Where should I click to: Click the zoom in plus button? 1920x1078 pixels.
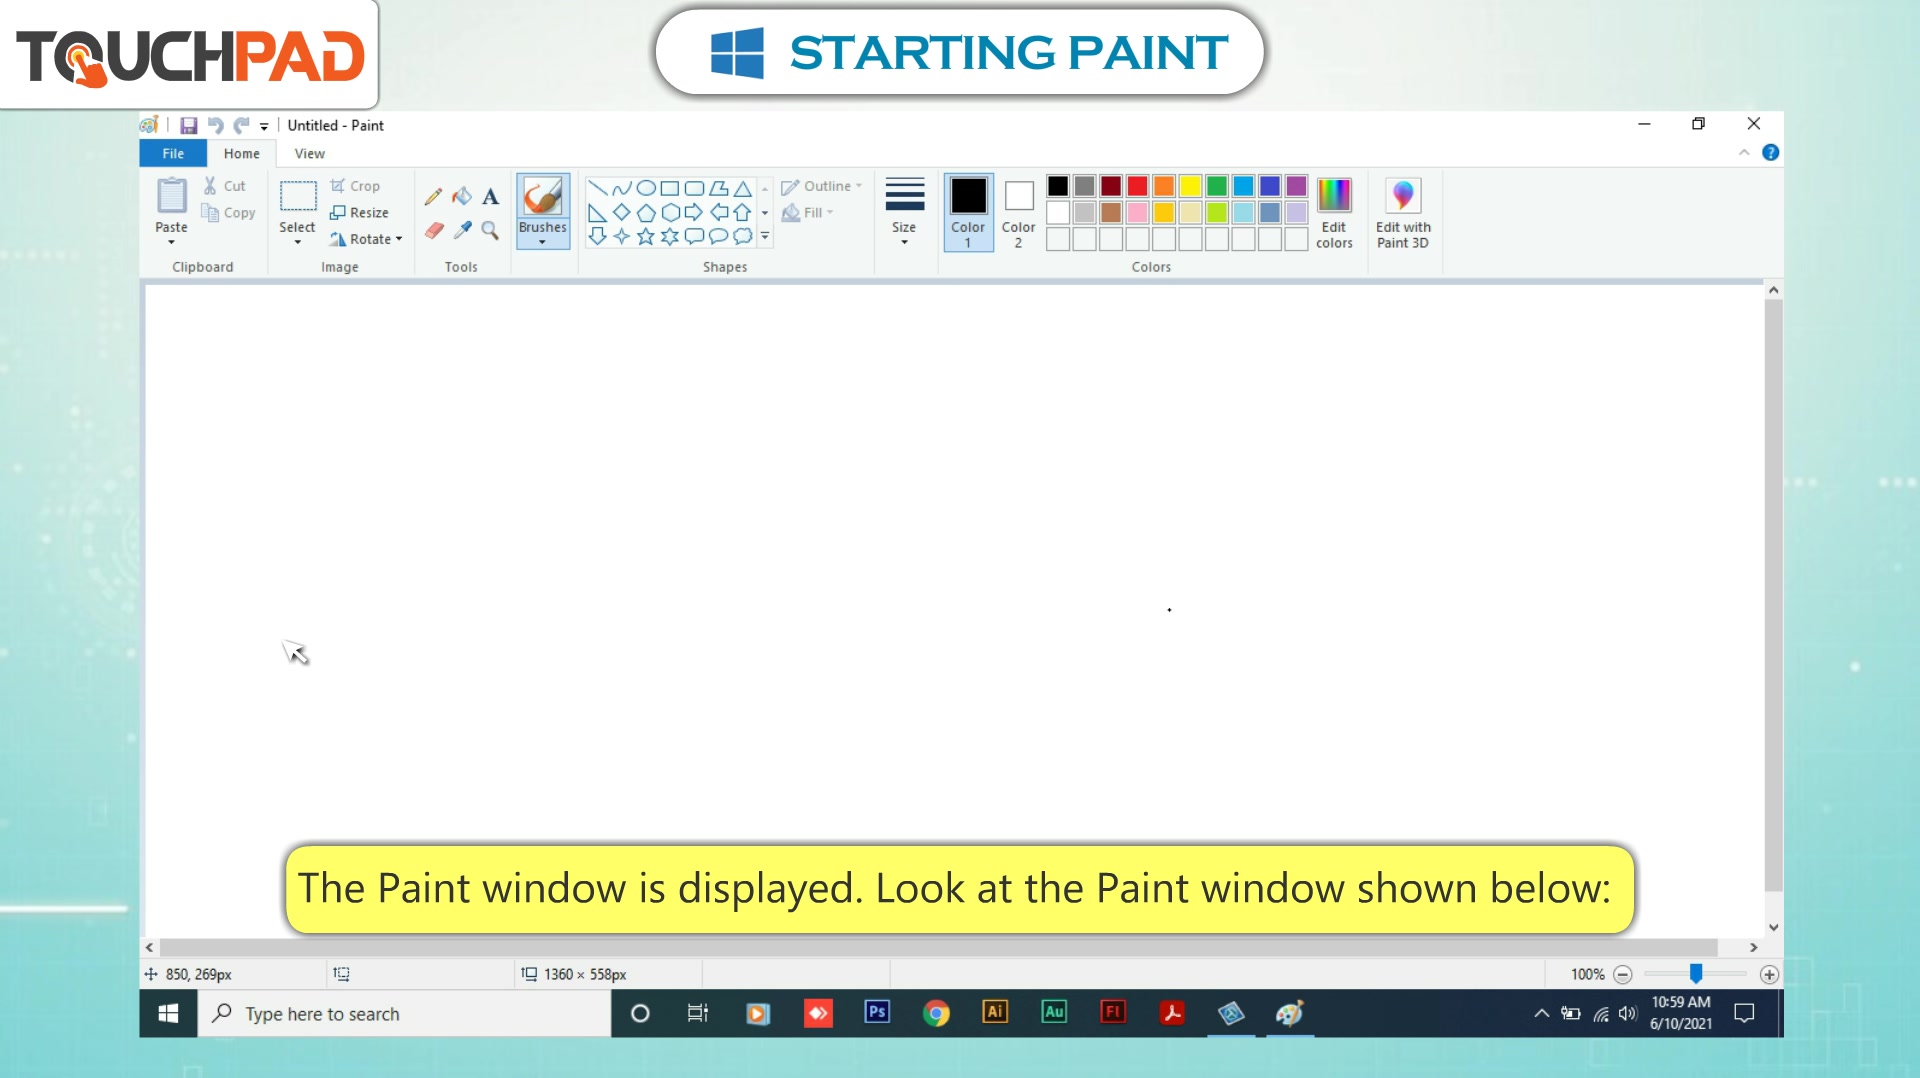[1769, 974]
